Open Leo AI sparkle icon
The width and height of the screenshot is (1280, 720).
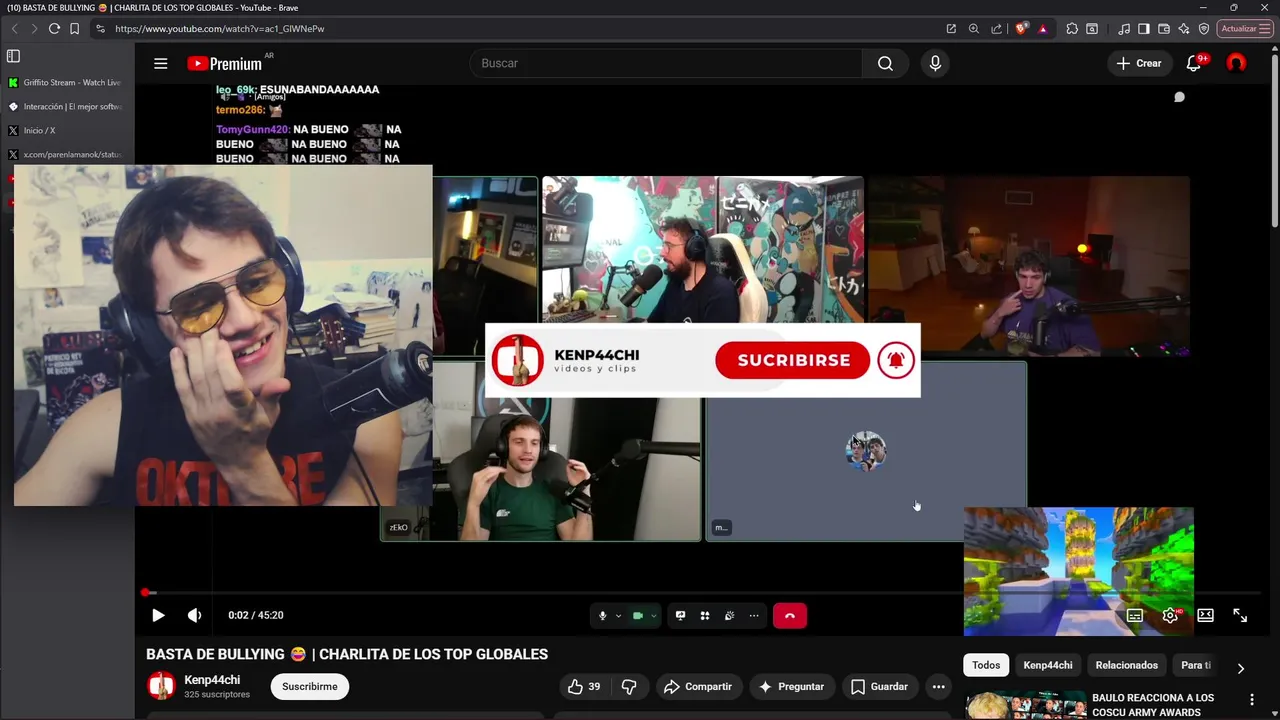click(1184, 29)
